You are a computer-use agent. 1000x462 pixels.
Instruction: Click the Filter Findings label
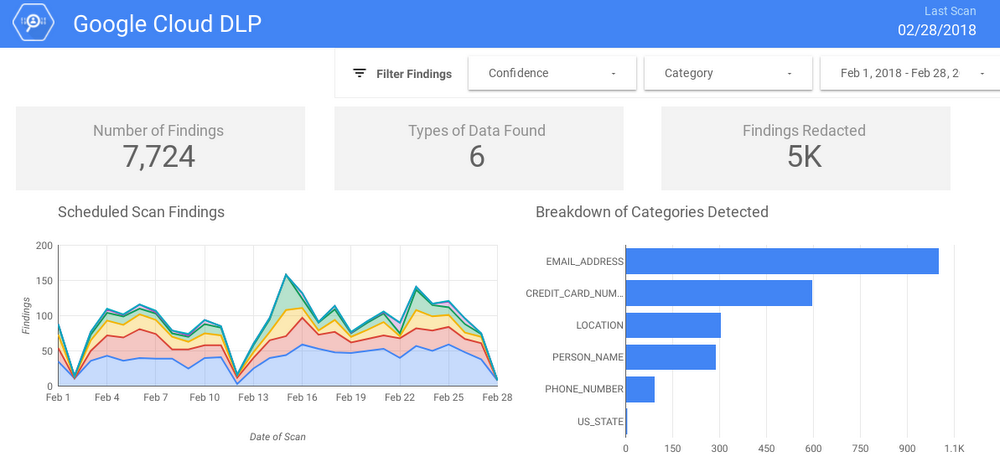[x=414, y=74]
